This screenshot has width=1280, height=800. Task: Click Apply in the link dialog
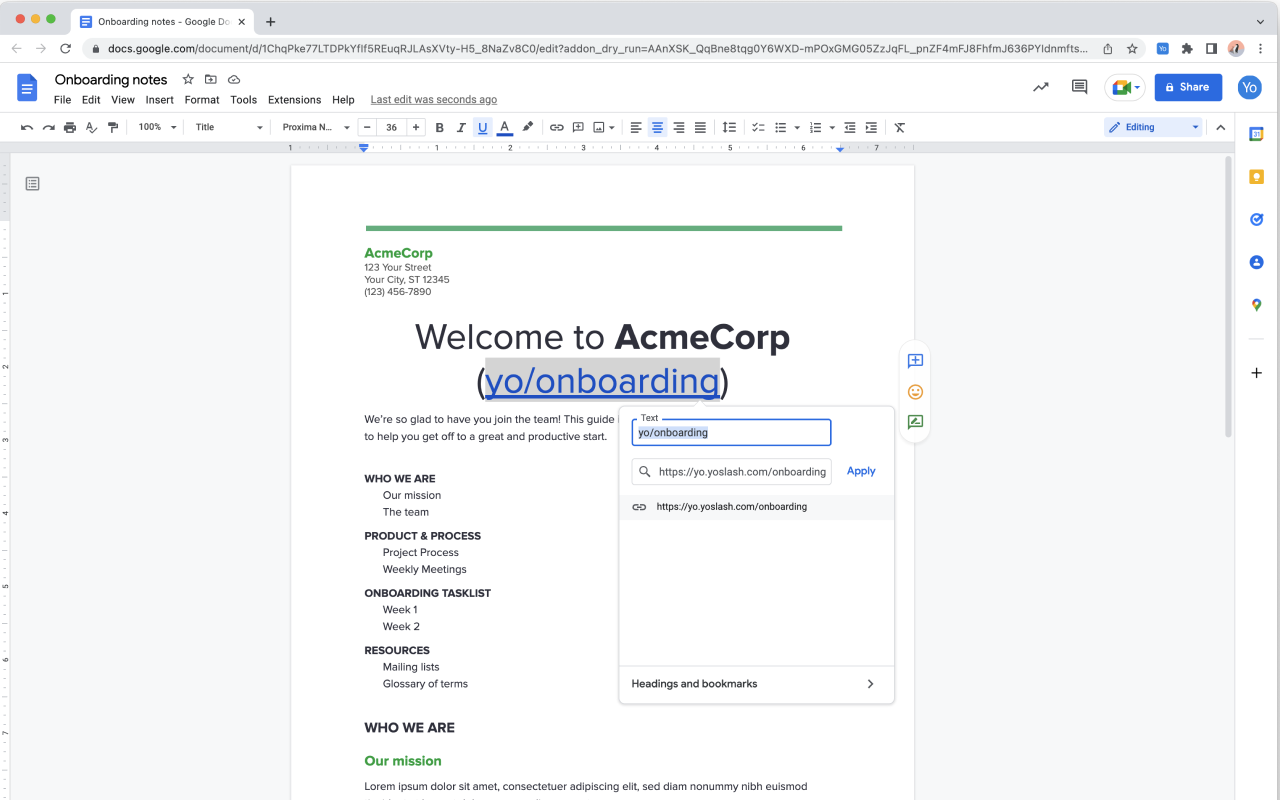pyautogui.click(x=861, y=471)
